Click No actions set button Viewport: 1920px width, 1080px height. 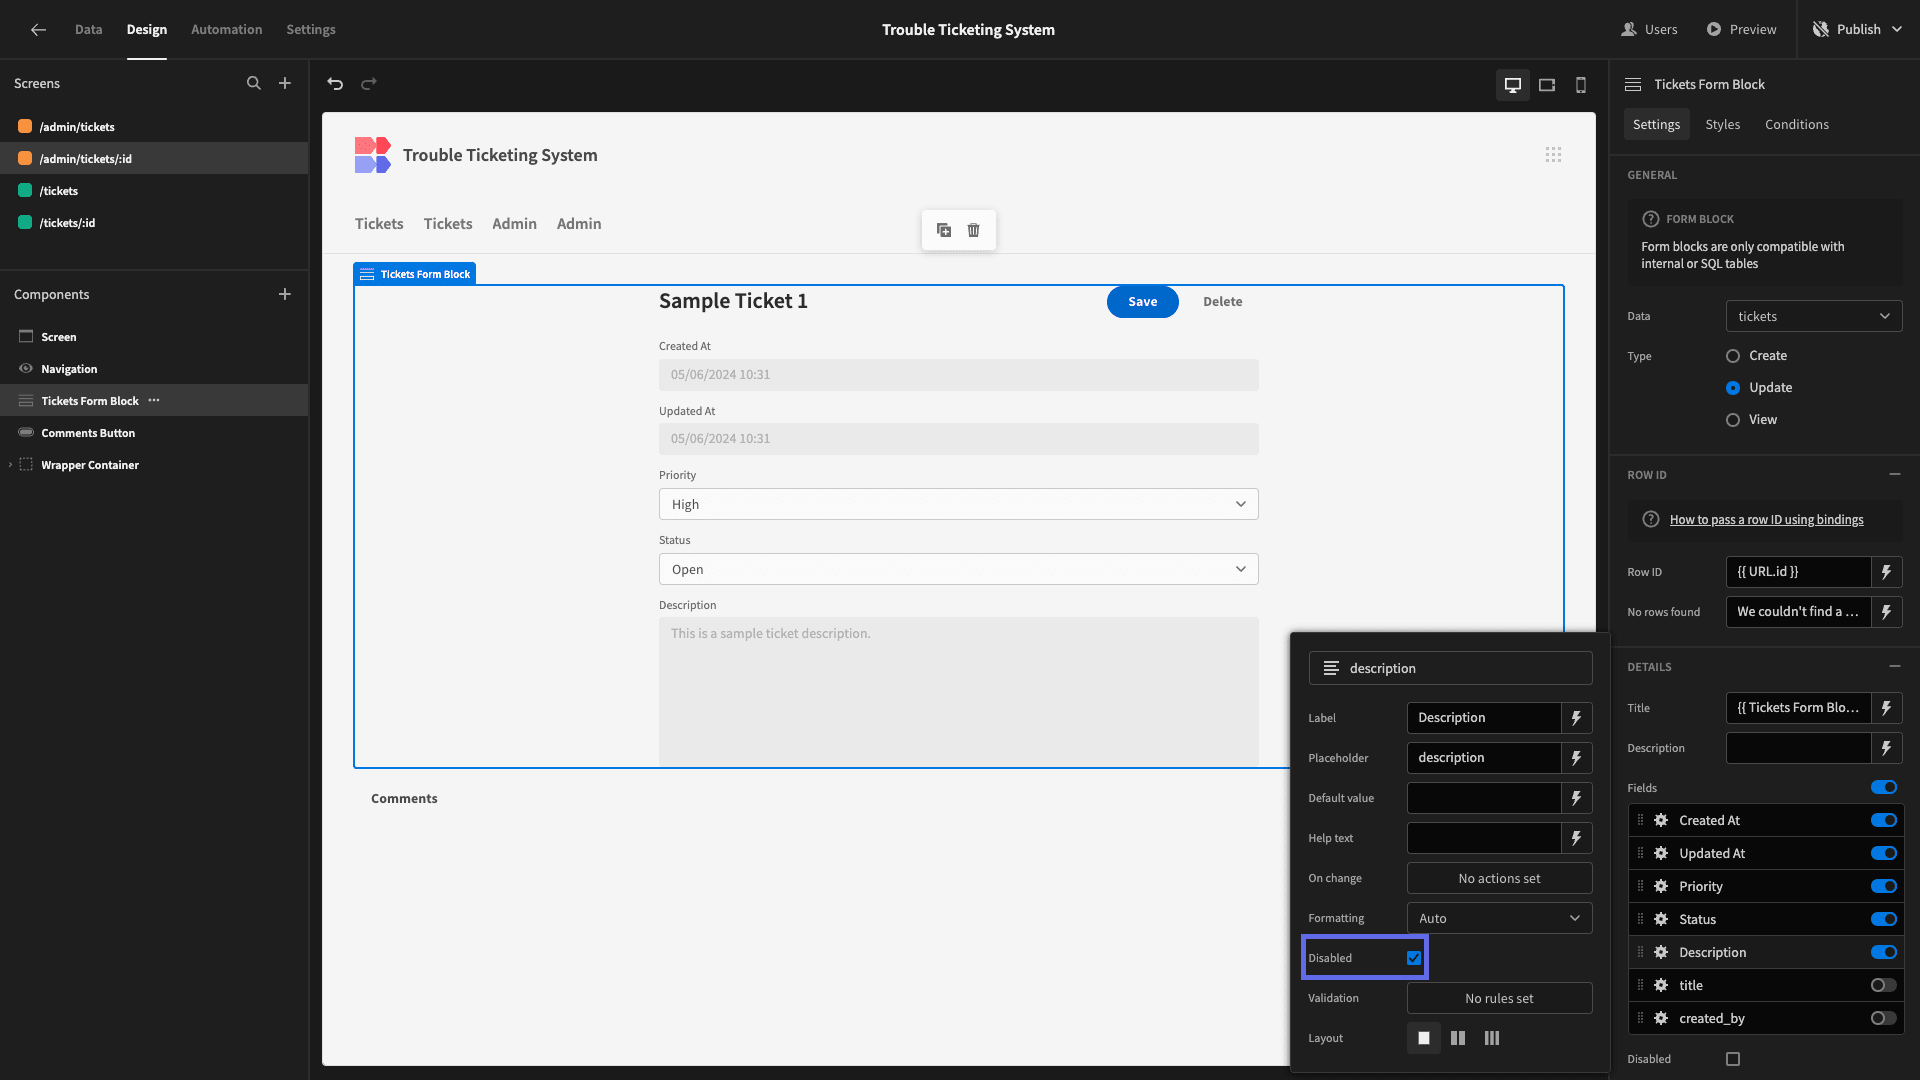1499,878
